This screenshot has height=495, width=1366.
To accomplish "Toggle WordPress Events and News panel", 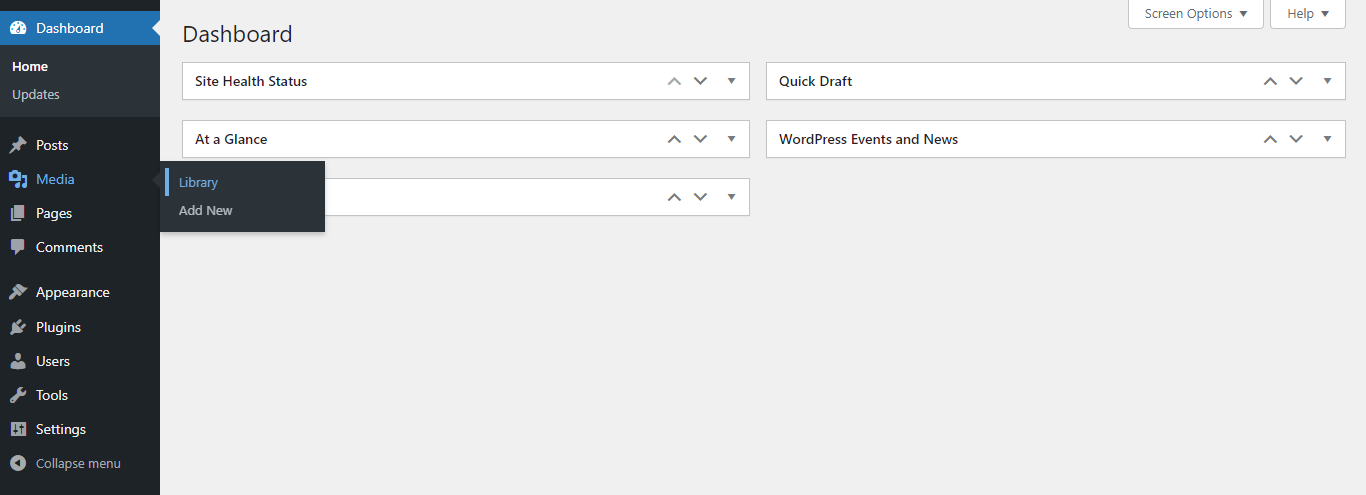I will (1327, 139).
